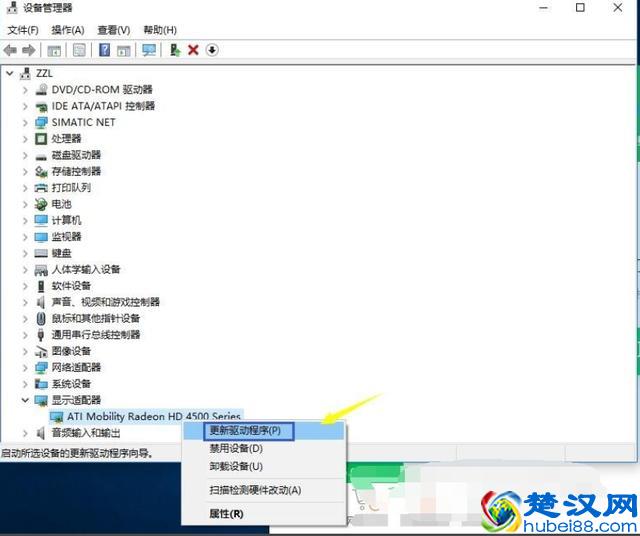
Task: Expand the 音频输入和输出 node
Action: click(25, 433)
